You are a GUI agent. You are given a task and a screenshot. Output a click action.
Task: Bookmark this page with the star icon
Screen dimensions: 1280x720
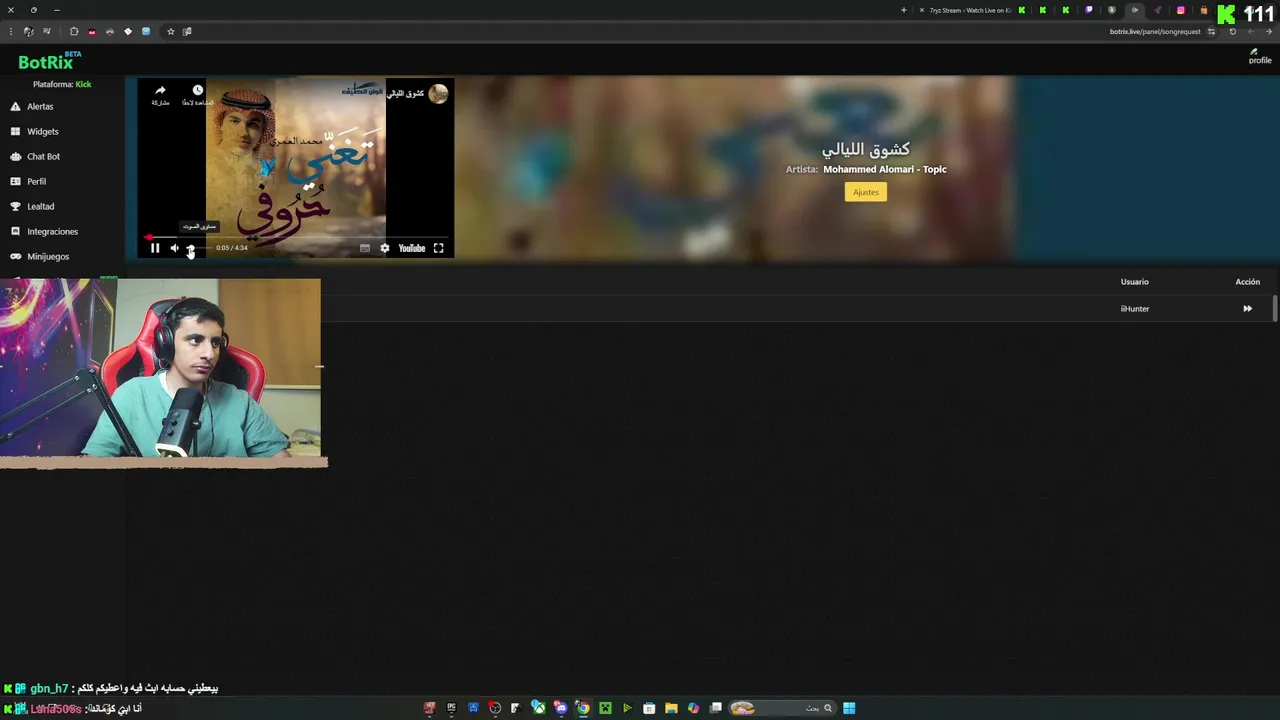point(171,32)
